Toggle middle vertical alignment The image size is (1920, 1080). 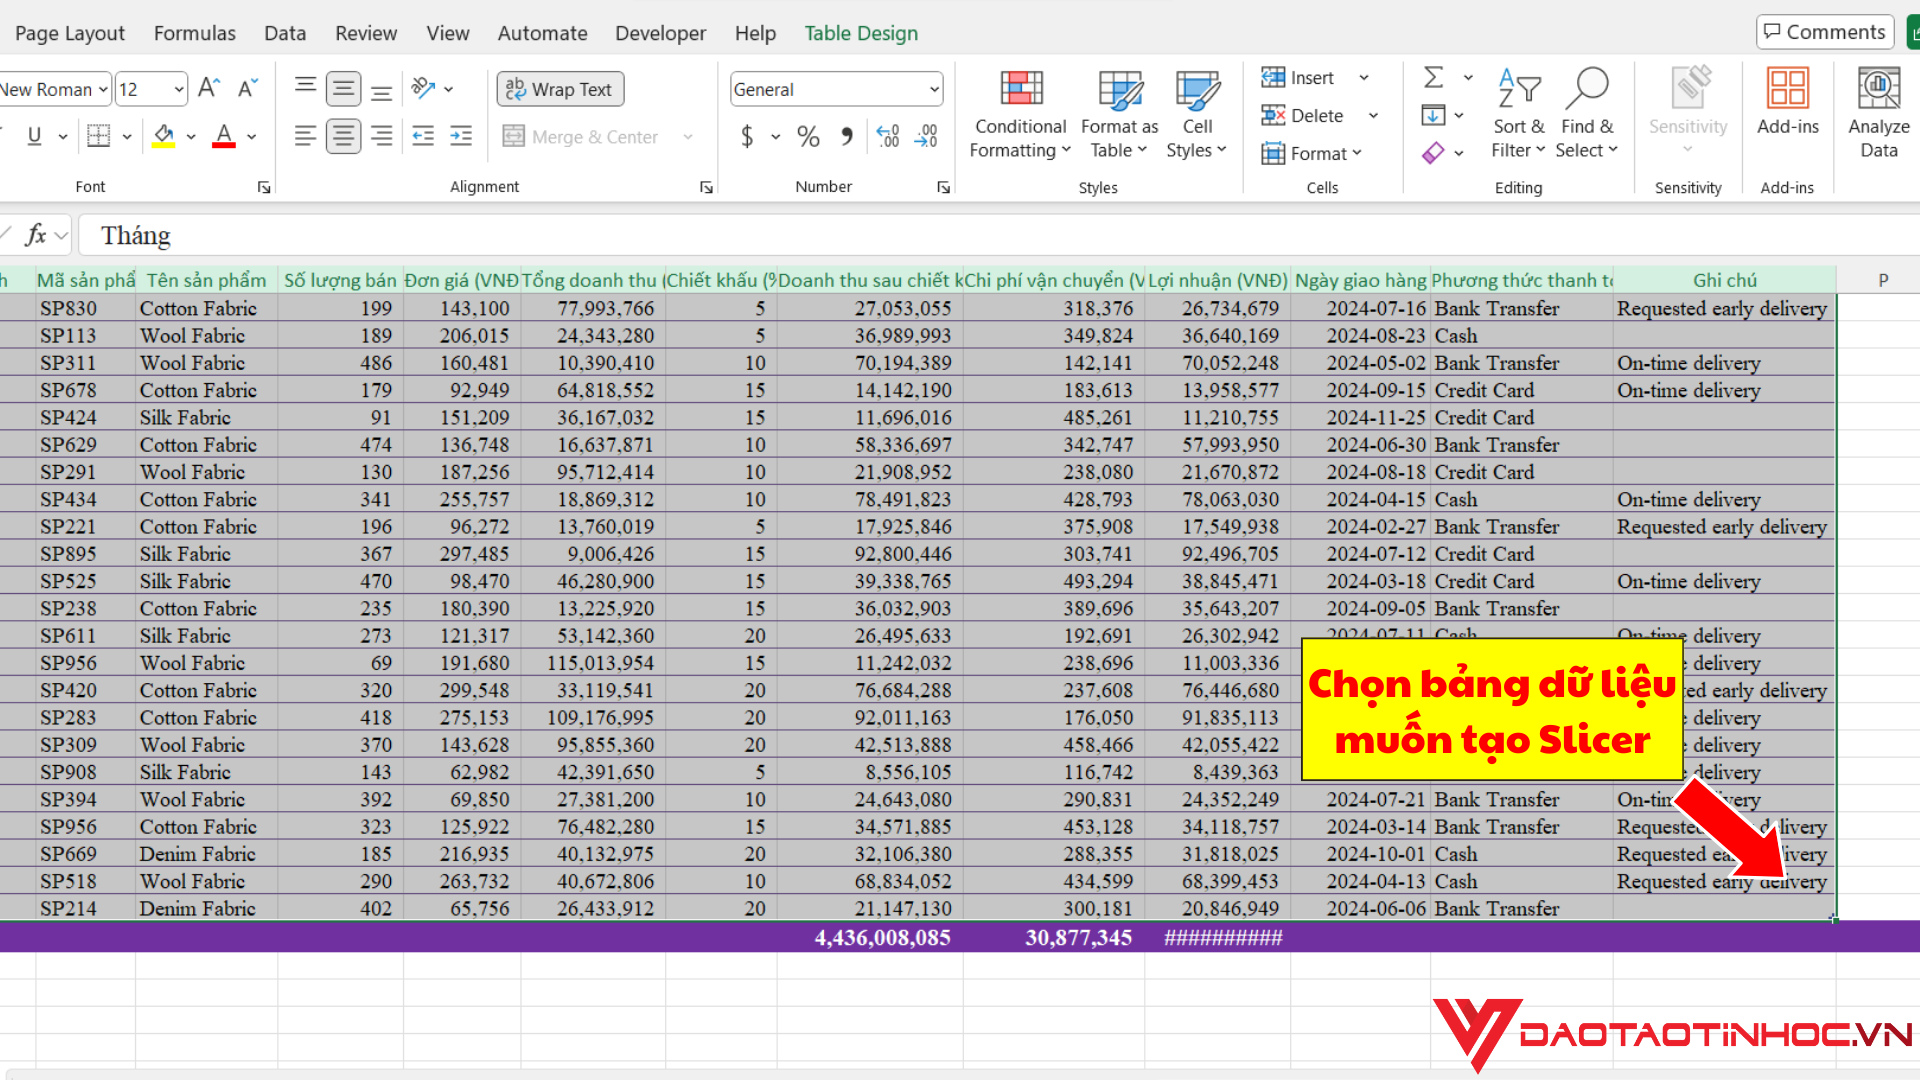pos(343,88)
